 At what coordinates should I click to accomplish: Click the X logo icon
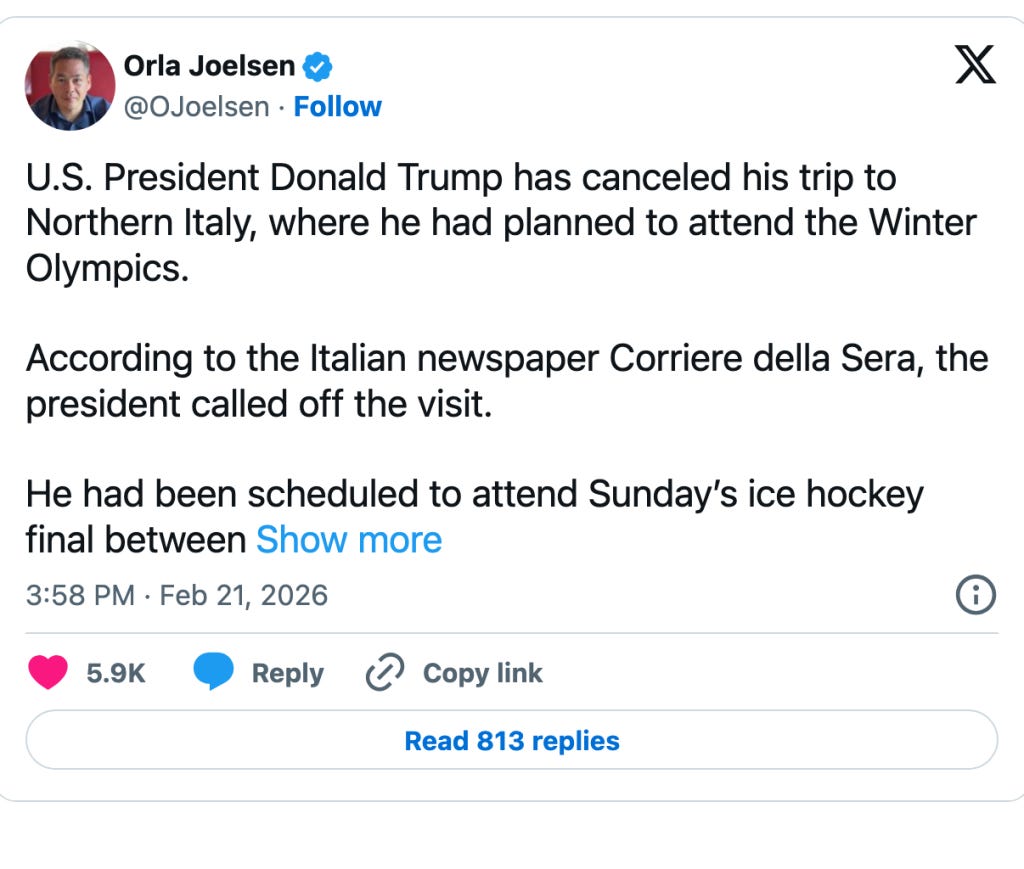(974, 66)
